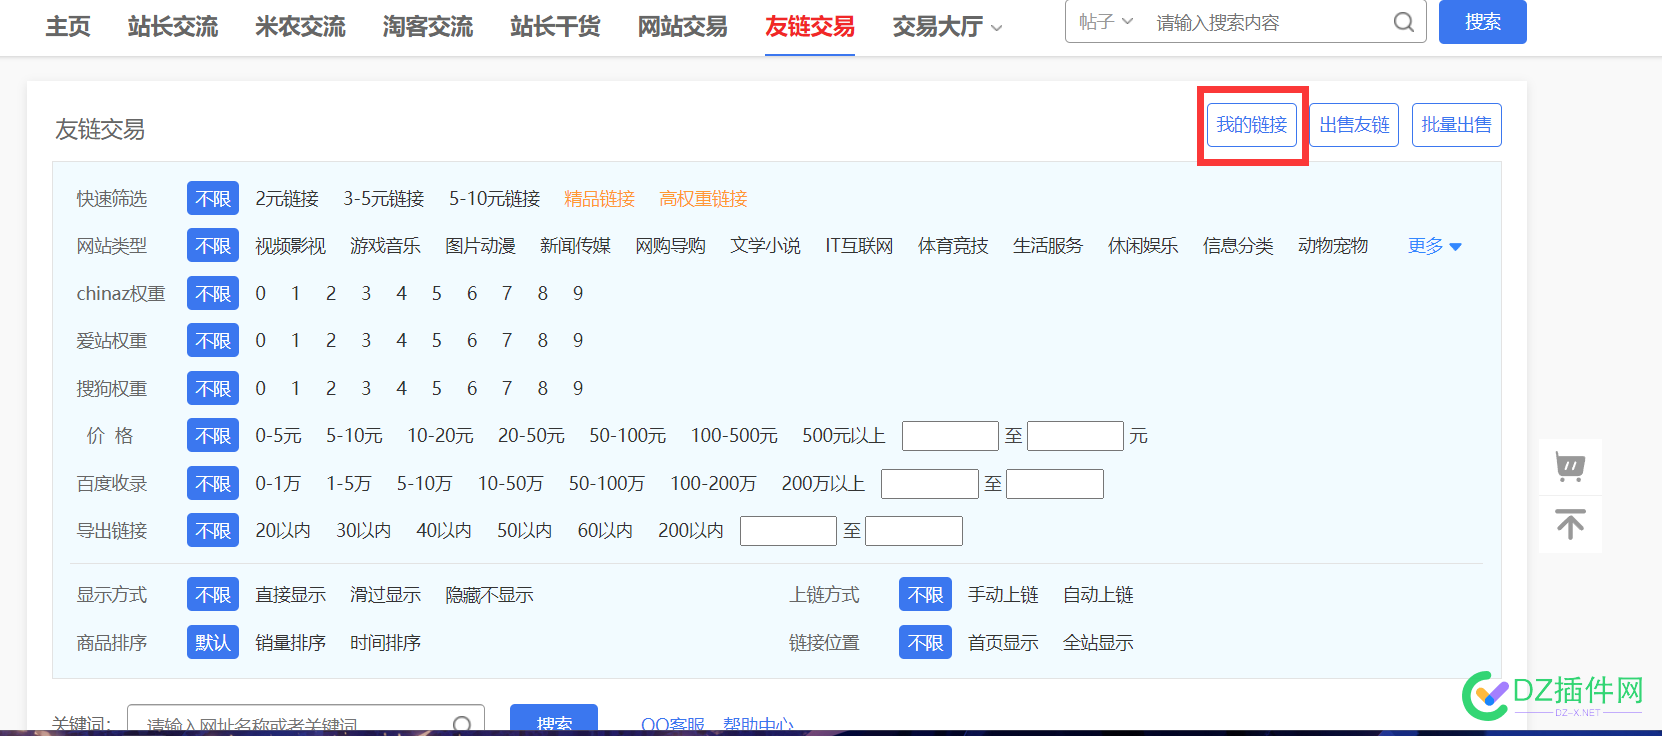Screen dimensions: 1662x736
Task: Go to the 主页 tab
Action: pos(68,27)
